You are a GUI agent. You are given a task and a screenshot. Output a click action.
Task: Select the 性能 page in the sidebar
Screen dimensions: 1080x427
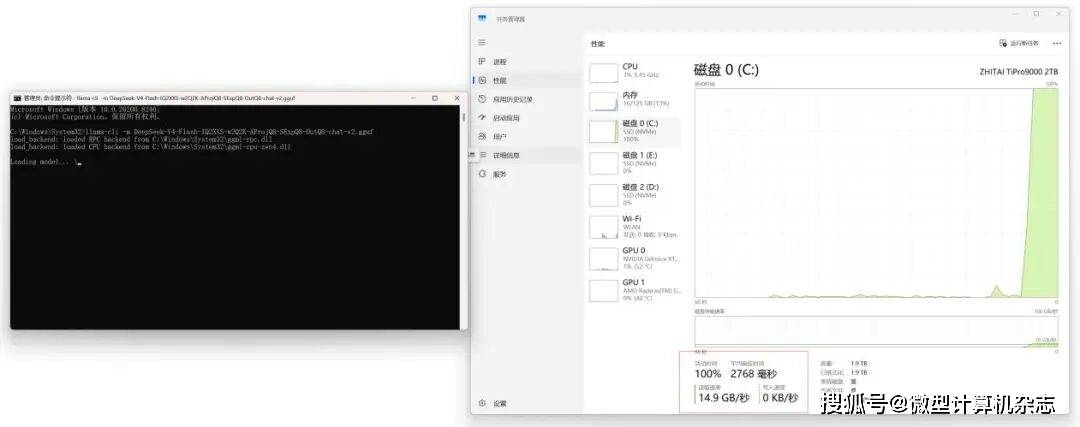tap(527, 80)
